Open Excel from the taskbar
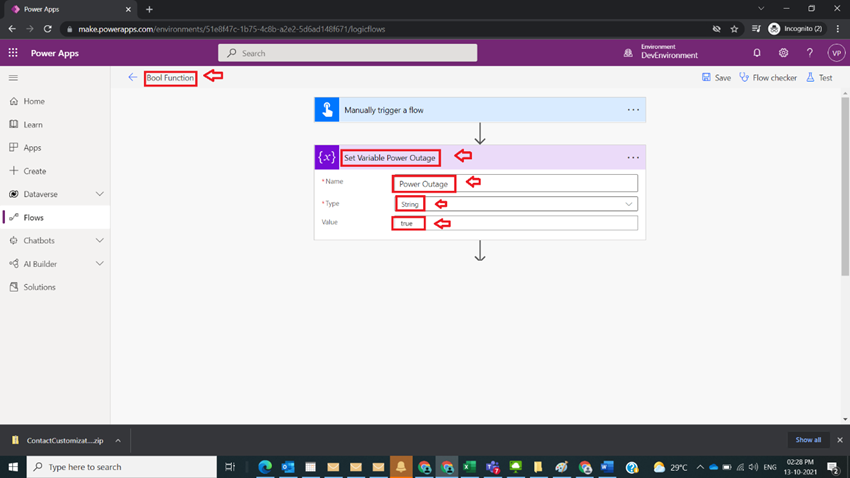850x478 pixels. pyautogui.click(x=469, y=467)
